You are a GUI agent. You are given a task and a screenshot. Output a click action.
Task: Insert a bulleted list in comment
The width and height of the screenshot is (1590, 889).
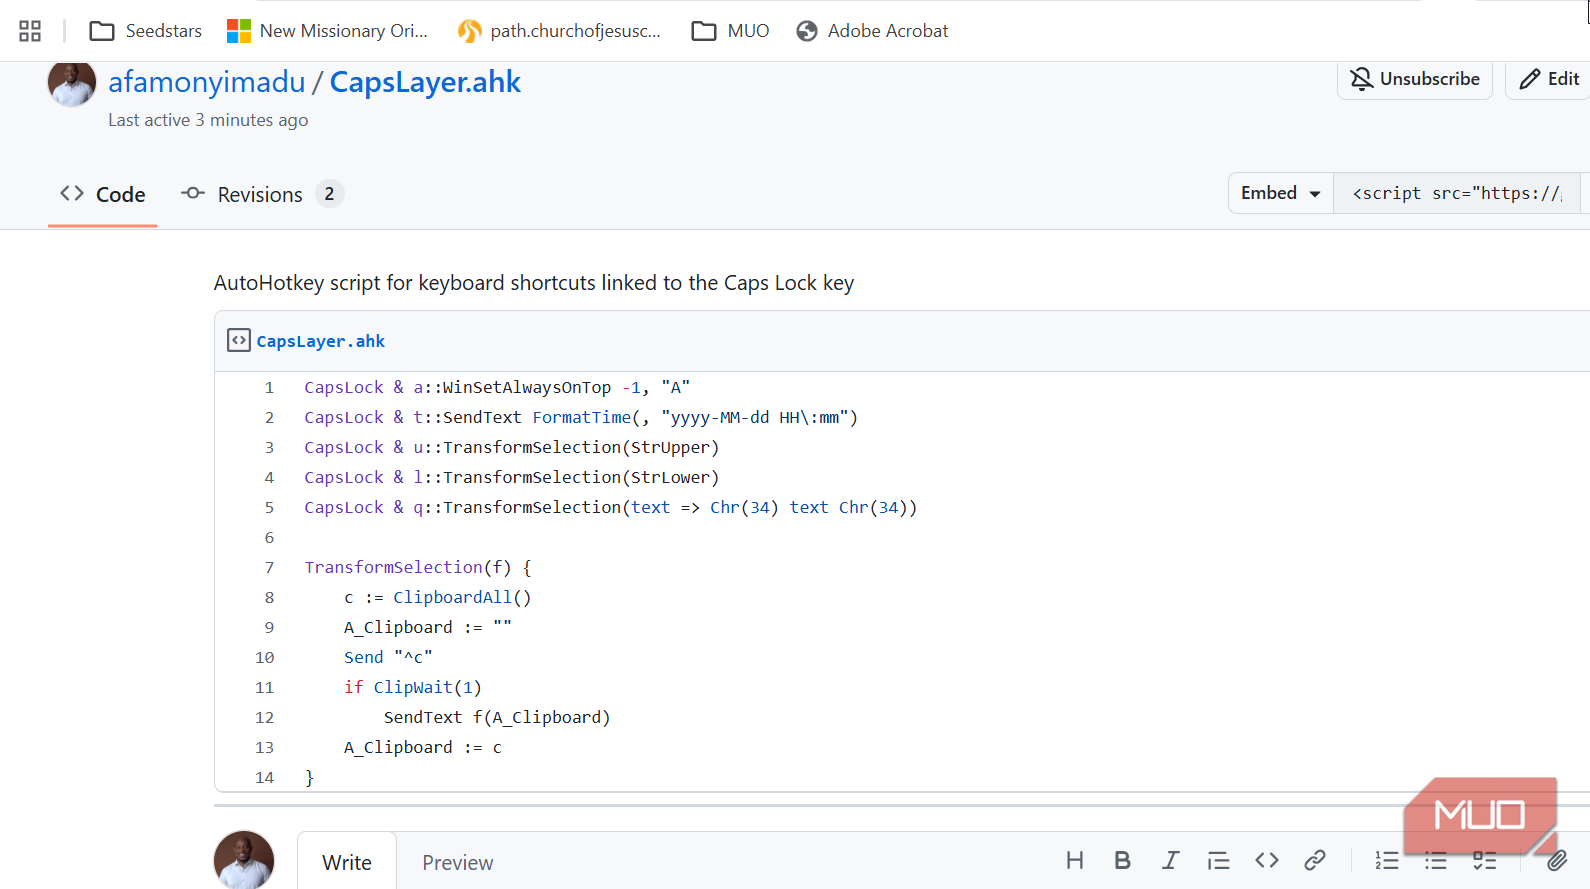pos(1436,860)
